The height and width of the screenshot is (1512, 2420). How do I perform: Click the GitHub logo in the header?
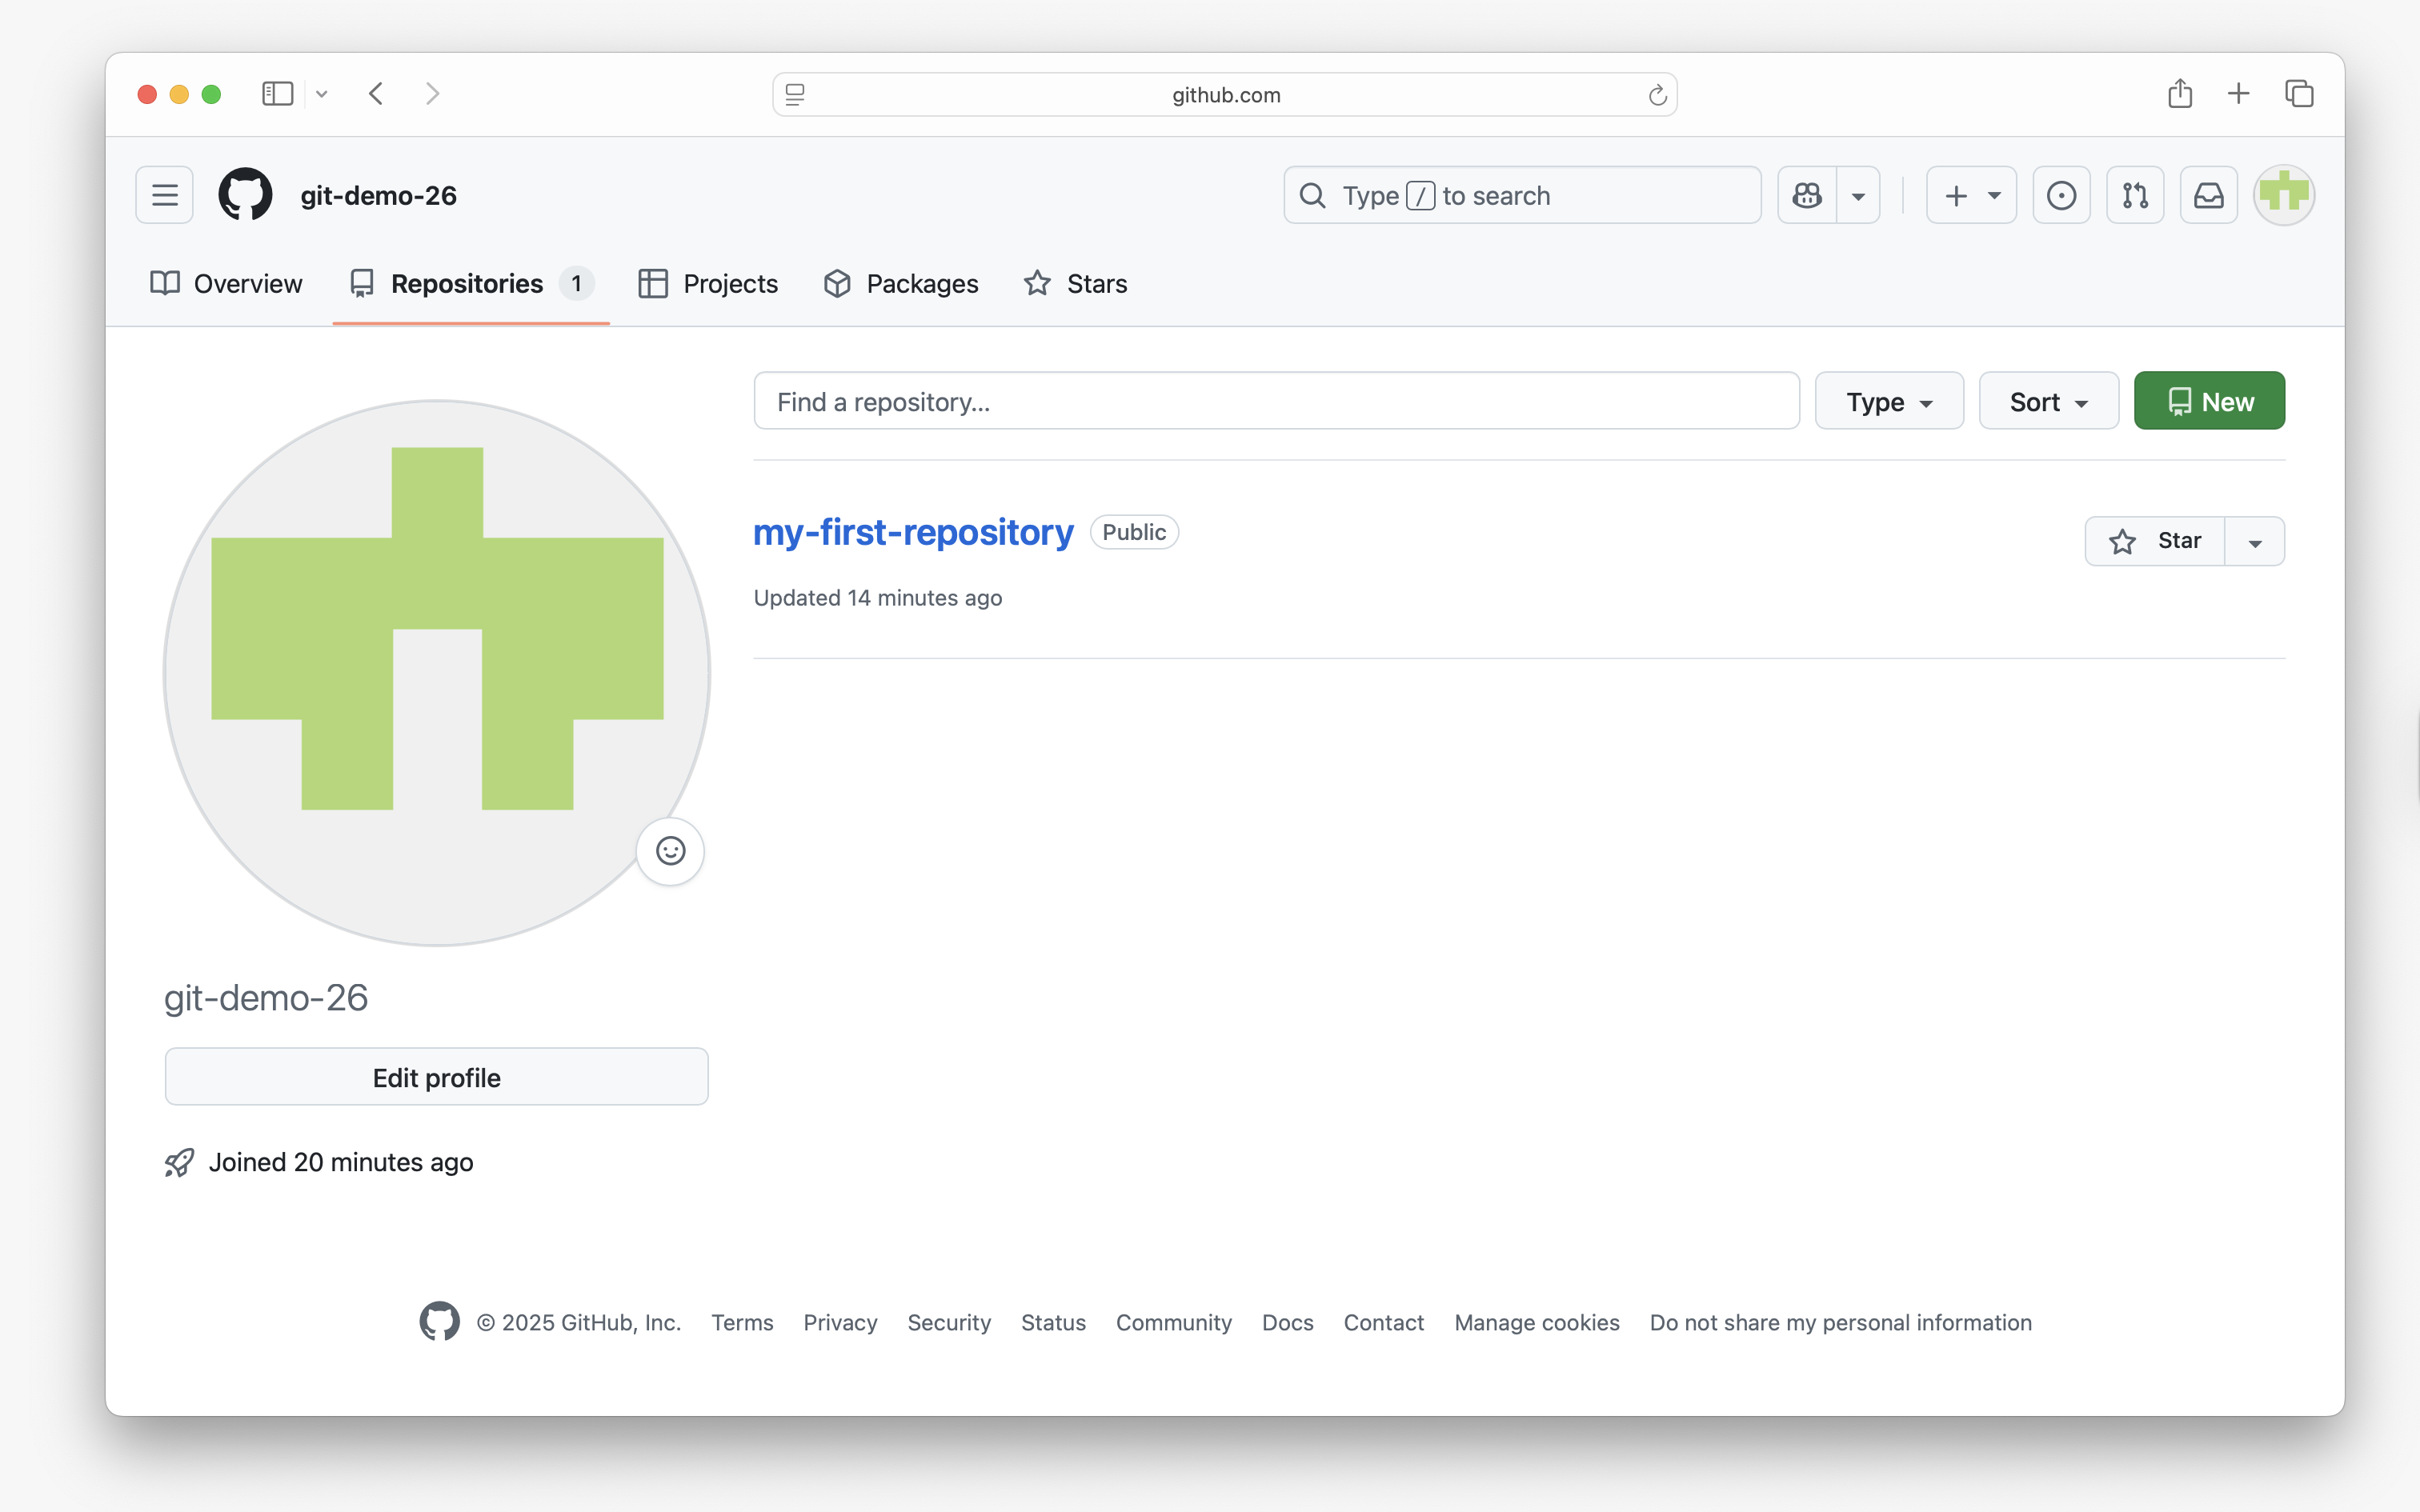244,194
